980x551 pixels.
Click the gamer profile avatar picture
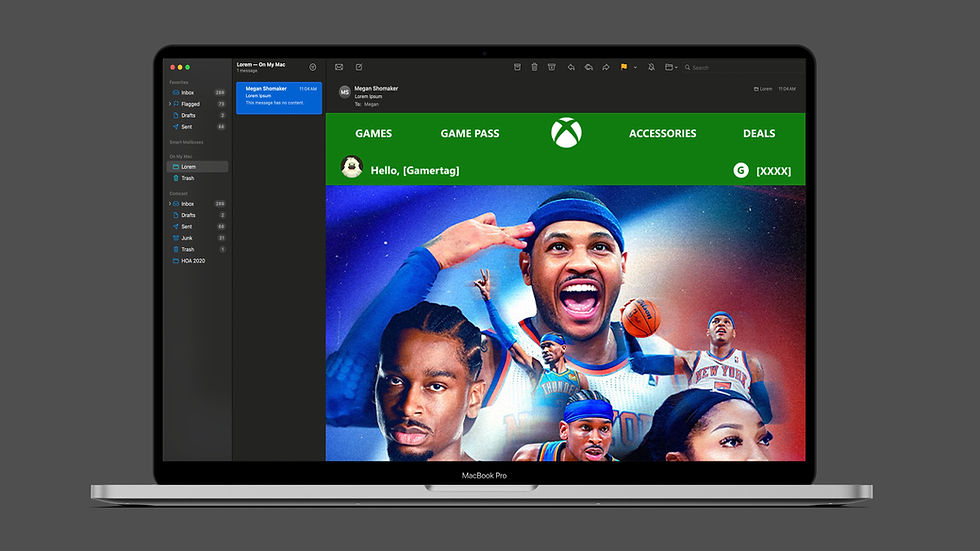352,167
